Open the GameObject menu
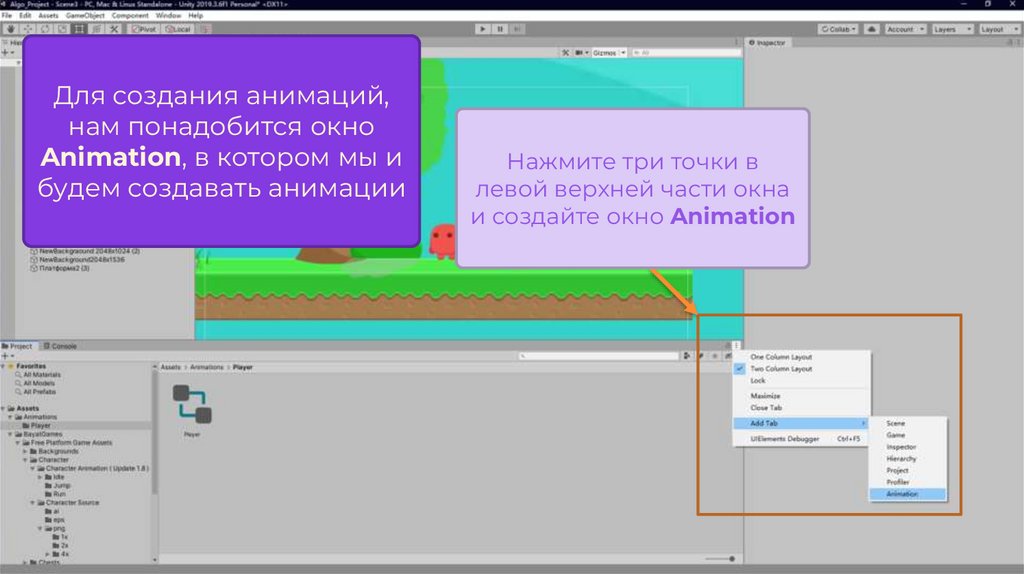The width and height of the screenshot is (1024, 574). coord(84,16)
